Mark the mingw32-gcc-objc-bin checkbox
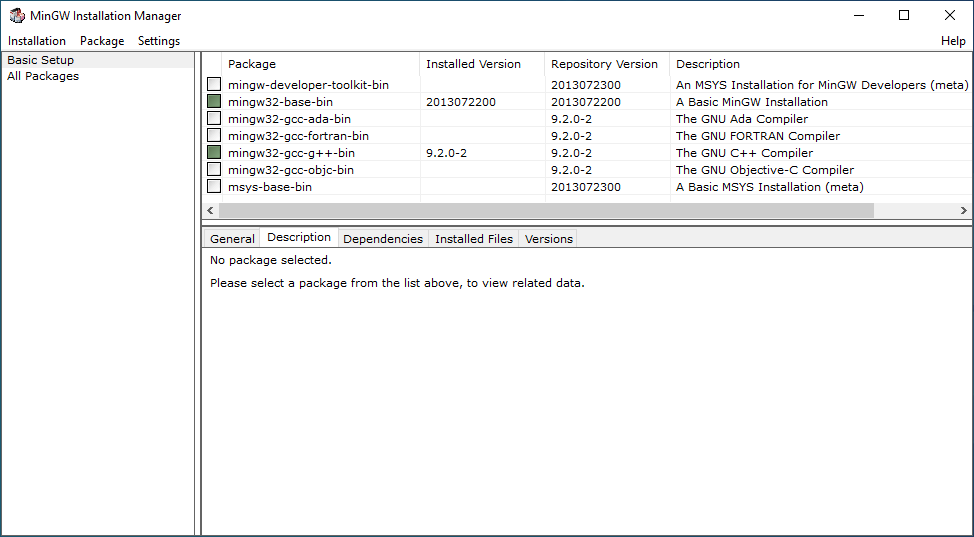974x537 pixels. point(214,169)
